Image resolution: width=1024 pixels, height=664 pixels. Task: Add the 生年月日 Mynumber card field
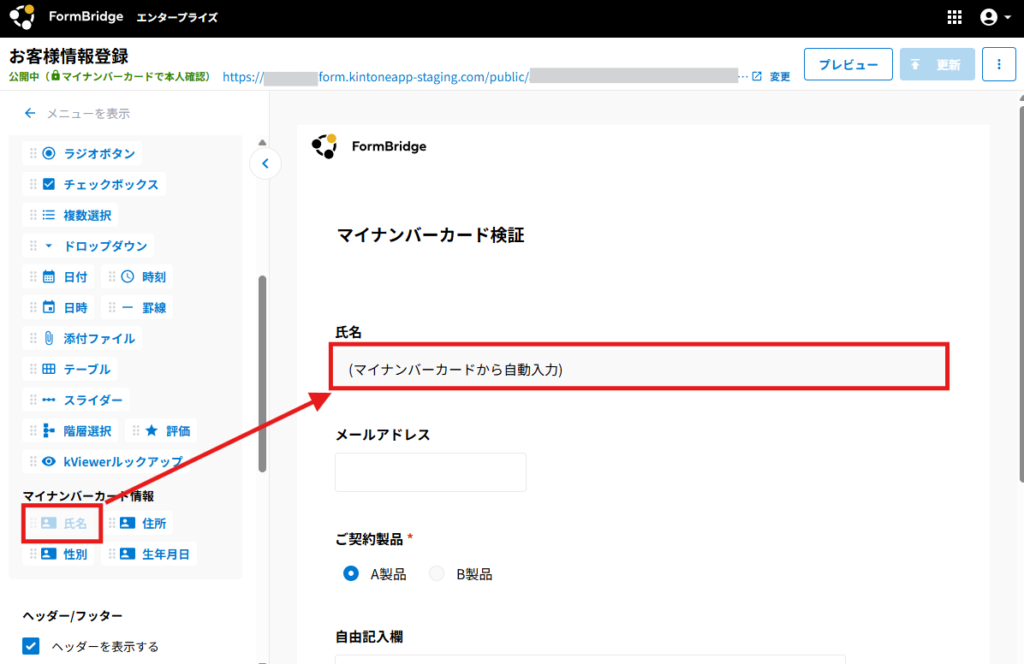(150, 553)
